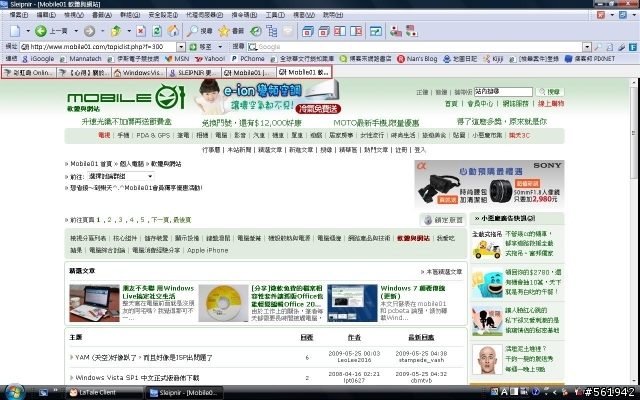Click the highlighter pen icon beside search box
This screenshot has height=400, width=640.
[x=621, y=47]
